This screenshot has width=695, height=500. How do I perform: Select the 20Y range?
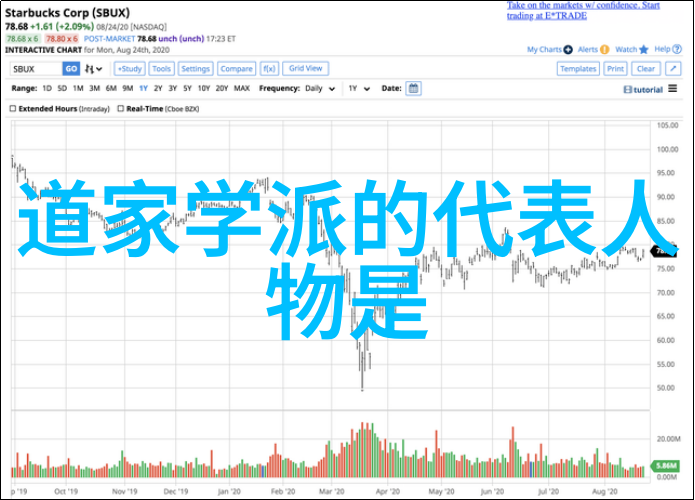(222, 88)
